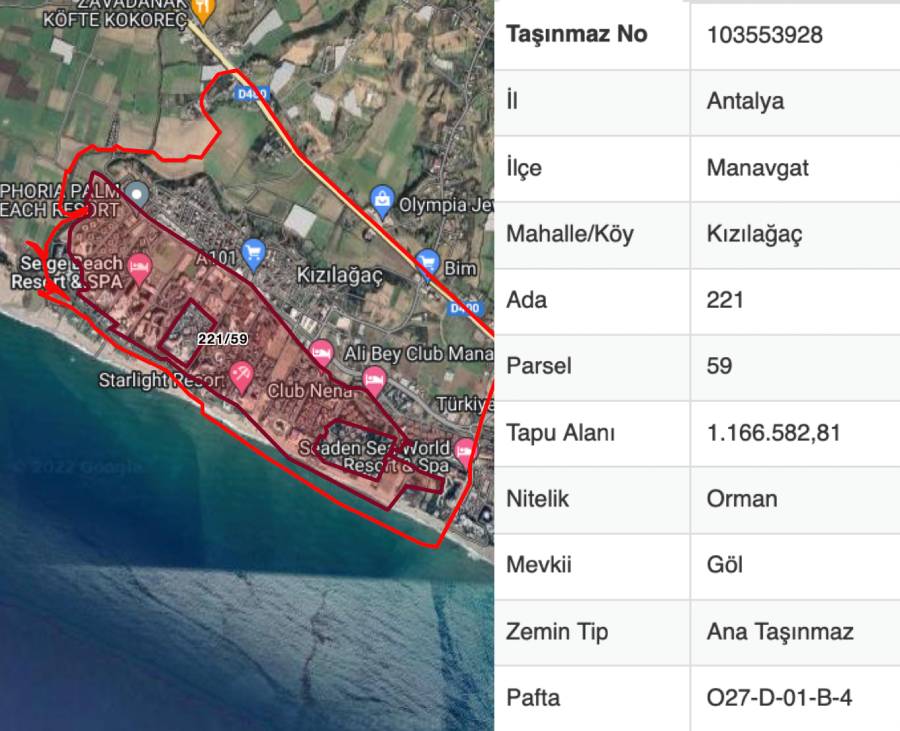The height and width of the screenshot is (731, 900).
Task: Click the Taşınmaz No row label
Action: coord(576,35)
